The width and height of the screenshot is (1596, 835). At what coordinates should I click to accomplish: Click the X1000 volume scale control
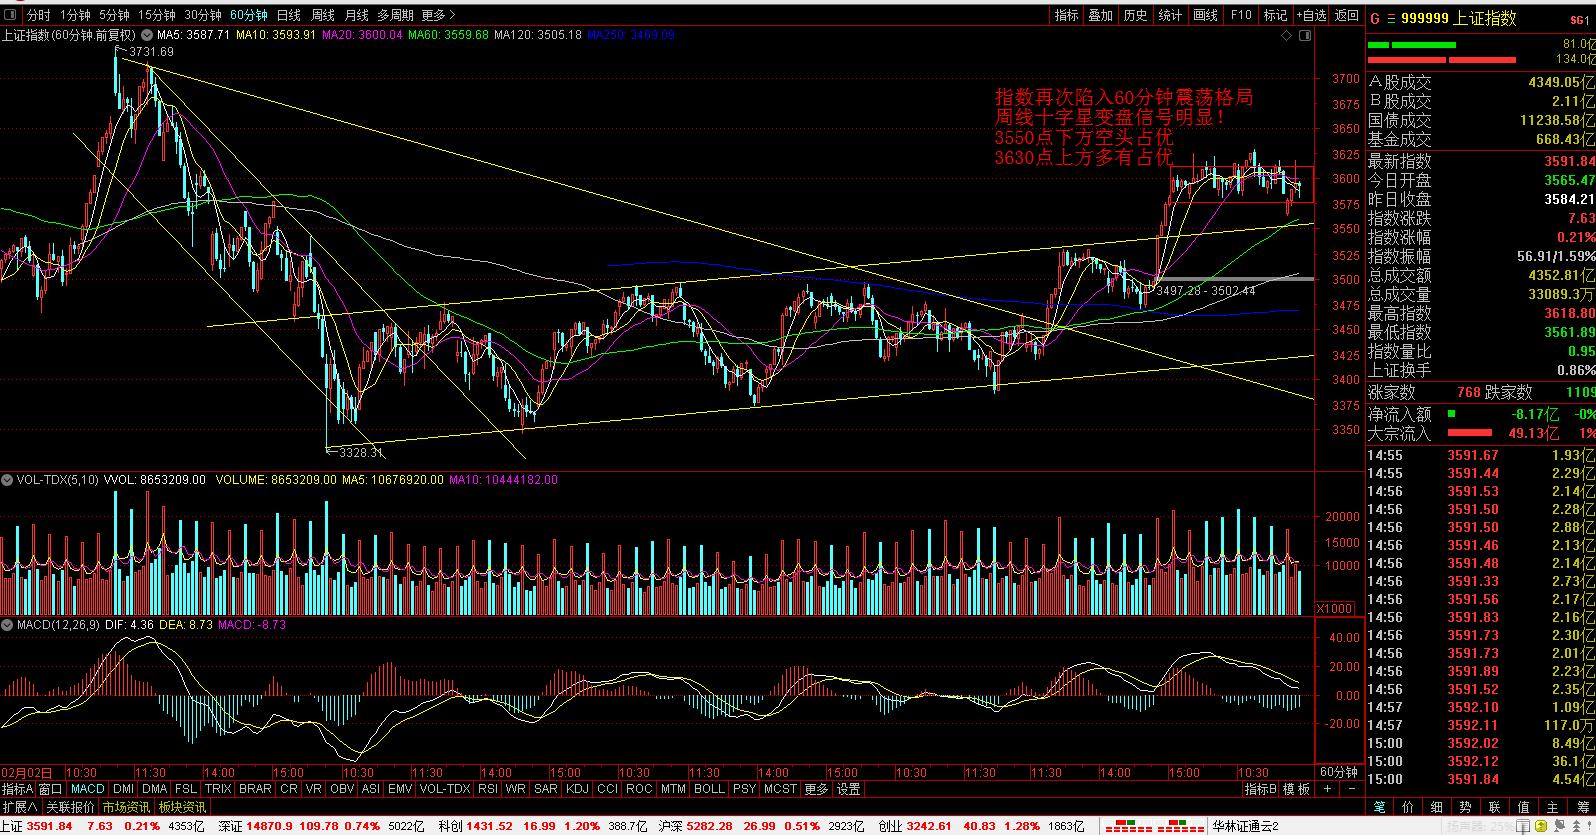[1335, 608]
